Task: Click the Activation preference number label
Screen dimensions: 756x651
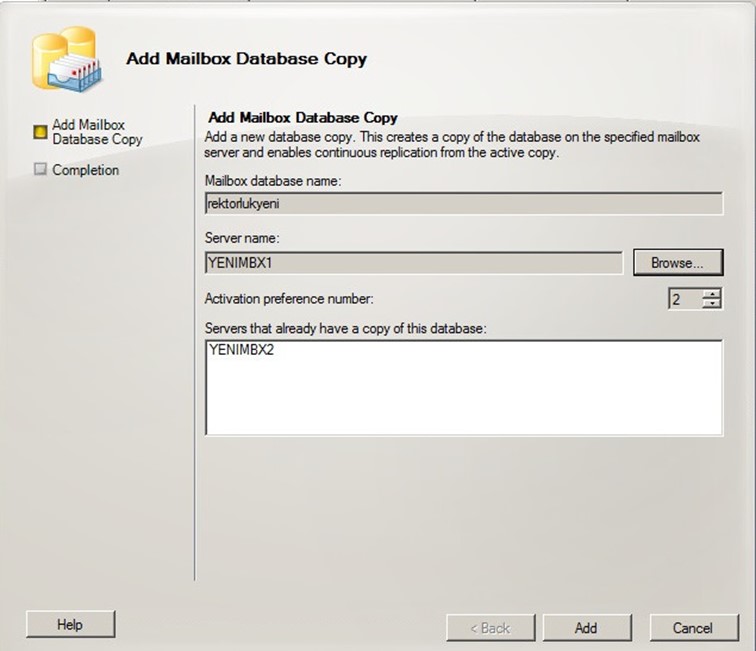Action: 289,299
